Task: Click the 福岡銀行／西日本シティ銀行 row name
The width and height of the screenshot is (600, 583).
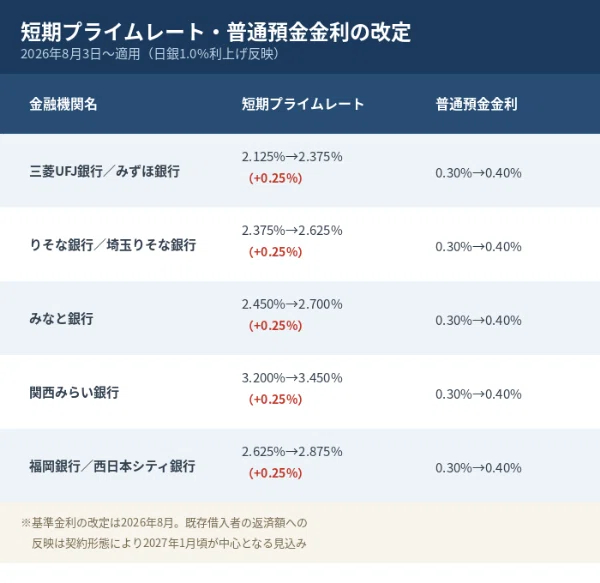Action: pyautogui.click(x=112, y=466)
